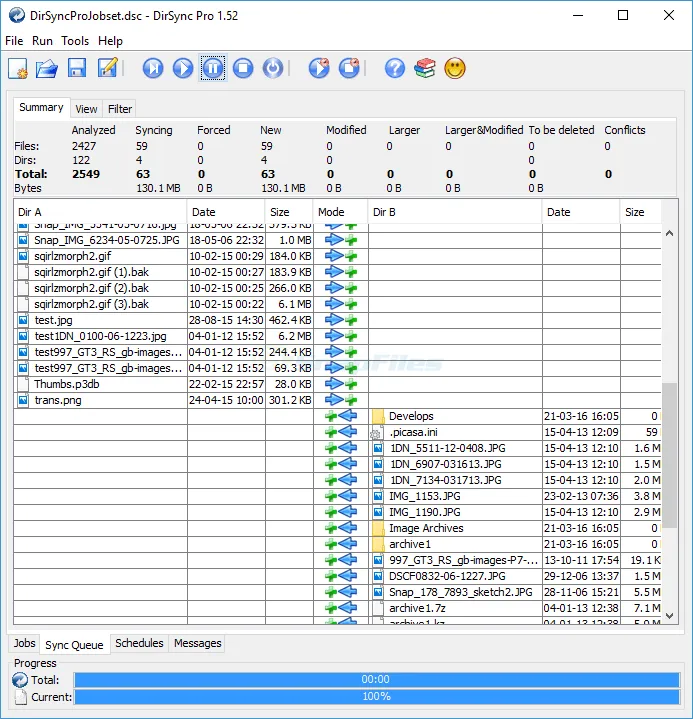This screenshot has height=719, width=693.
Task: Click gear file icon beside .picasa.ini
Action: (x=376, y=433)
